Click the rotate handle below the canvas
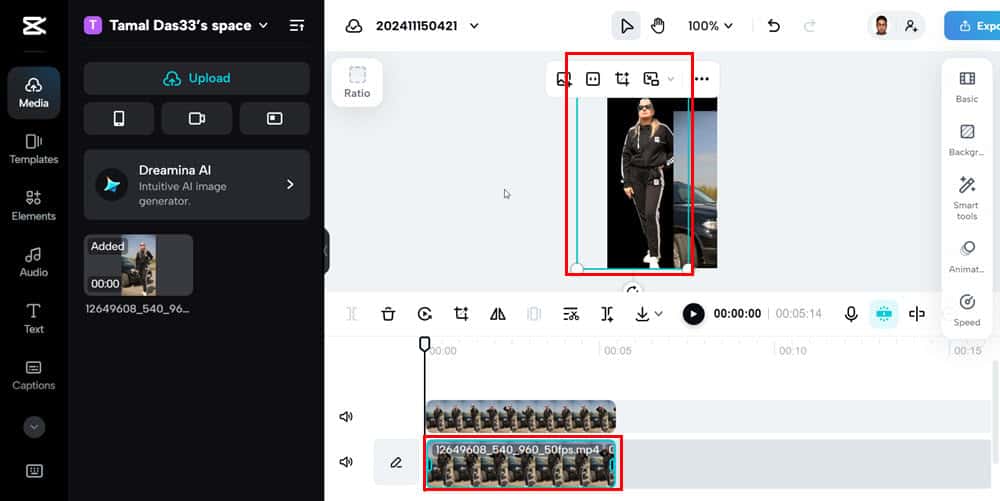This screenshot has width=1000, height=501. [632, 290]
